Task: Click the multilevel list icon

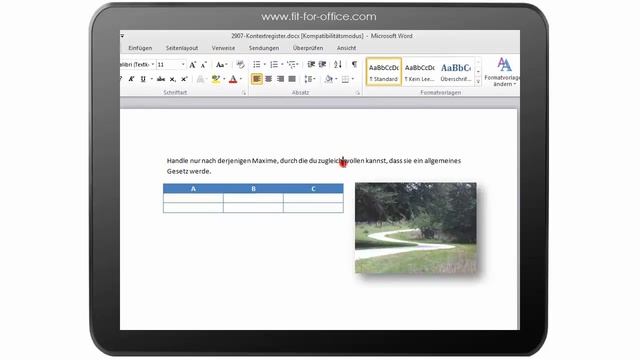Action: click(x=291, y=64)
